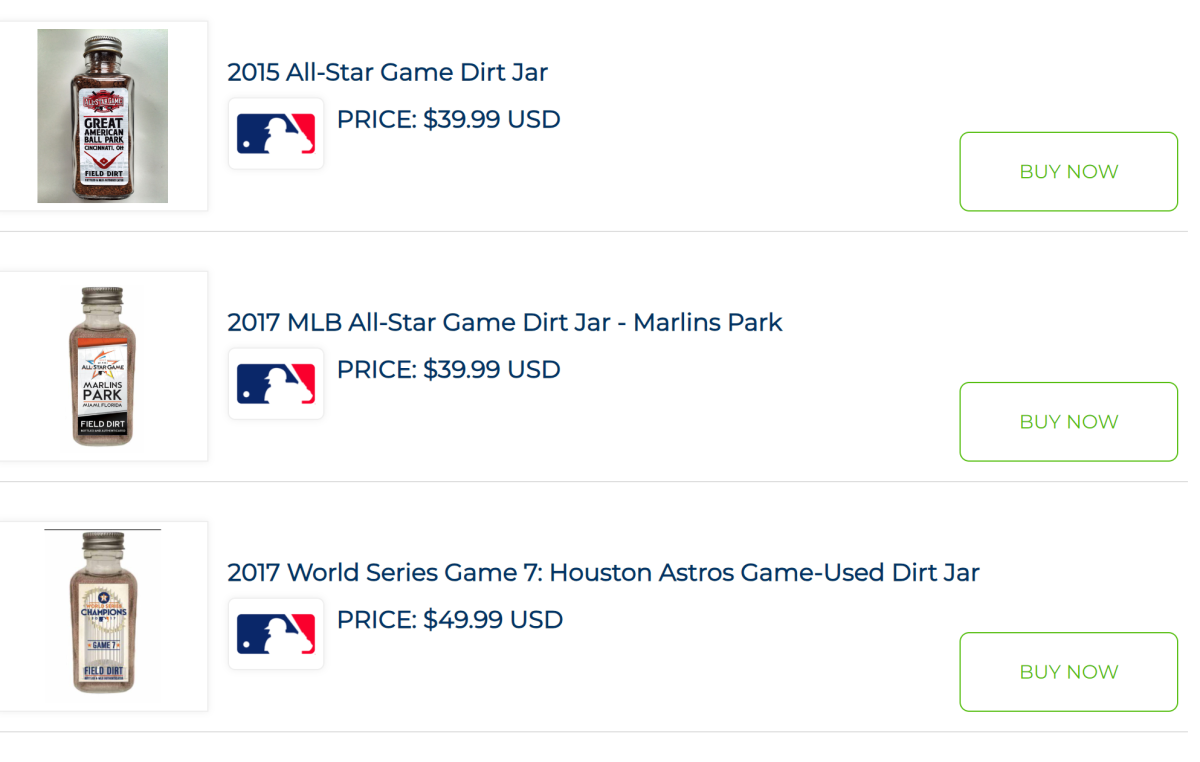Open the Marlins Park dirt jar product image
The width and height of the screenshot is (1200, 762).
pos(103,366)
